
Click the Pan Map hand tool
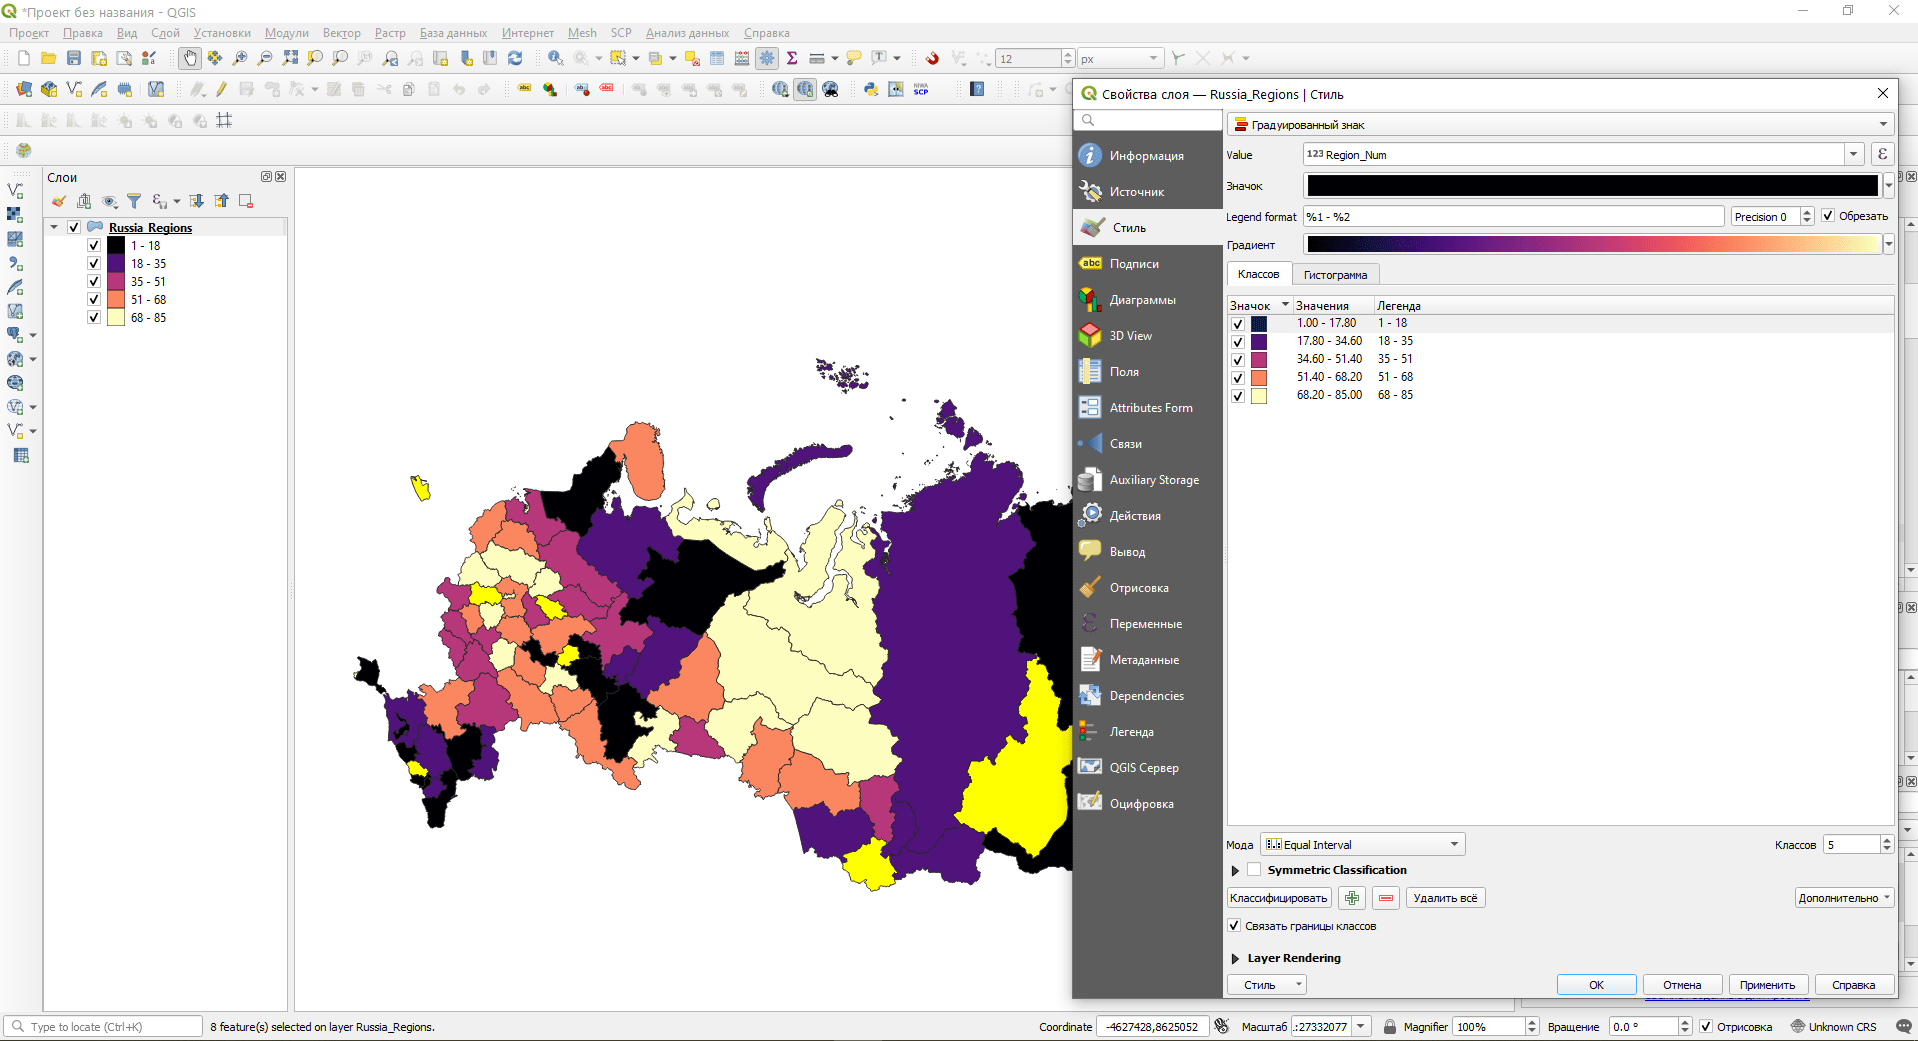190,59
